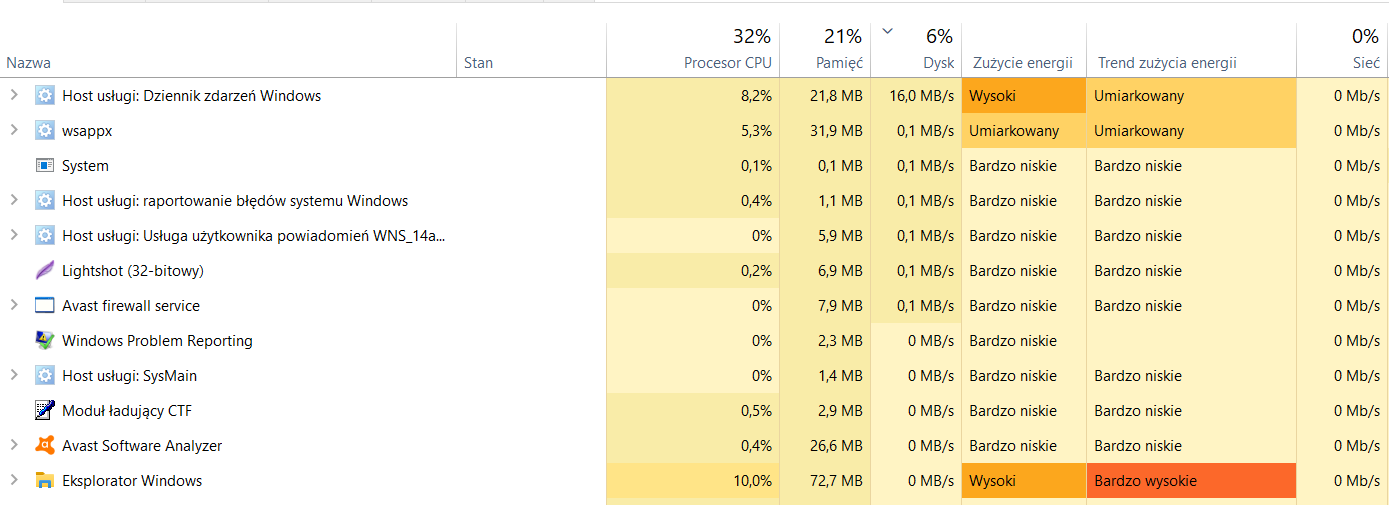Expand the Host usługi: SysMain entry
Viewport: 1389px width, 505px height.
pyautogui.click(x=14, y=376)
